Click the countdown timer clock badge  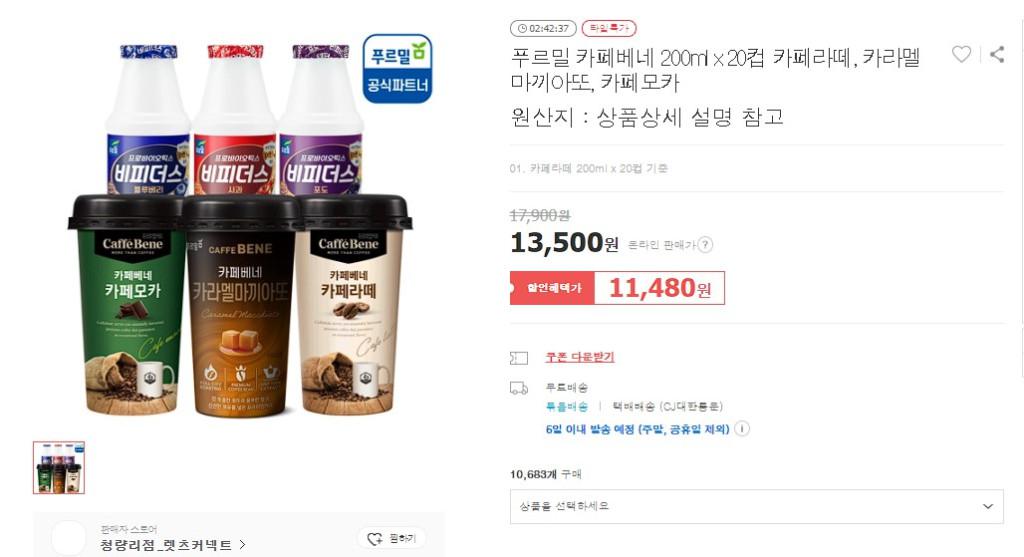[543, 29]
